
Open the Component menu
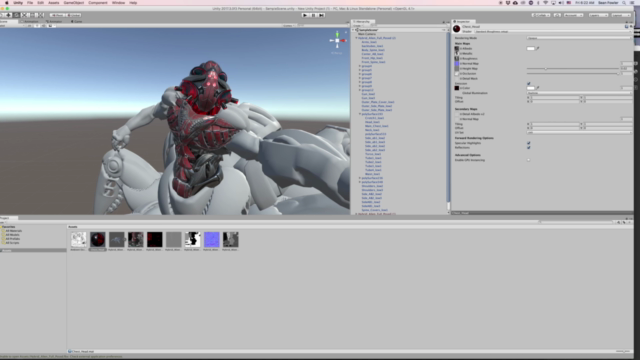(x=98, y=3)
